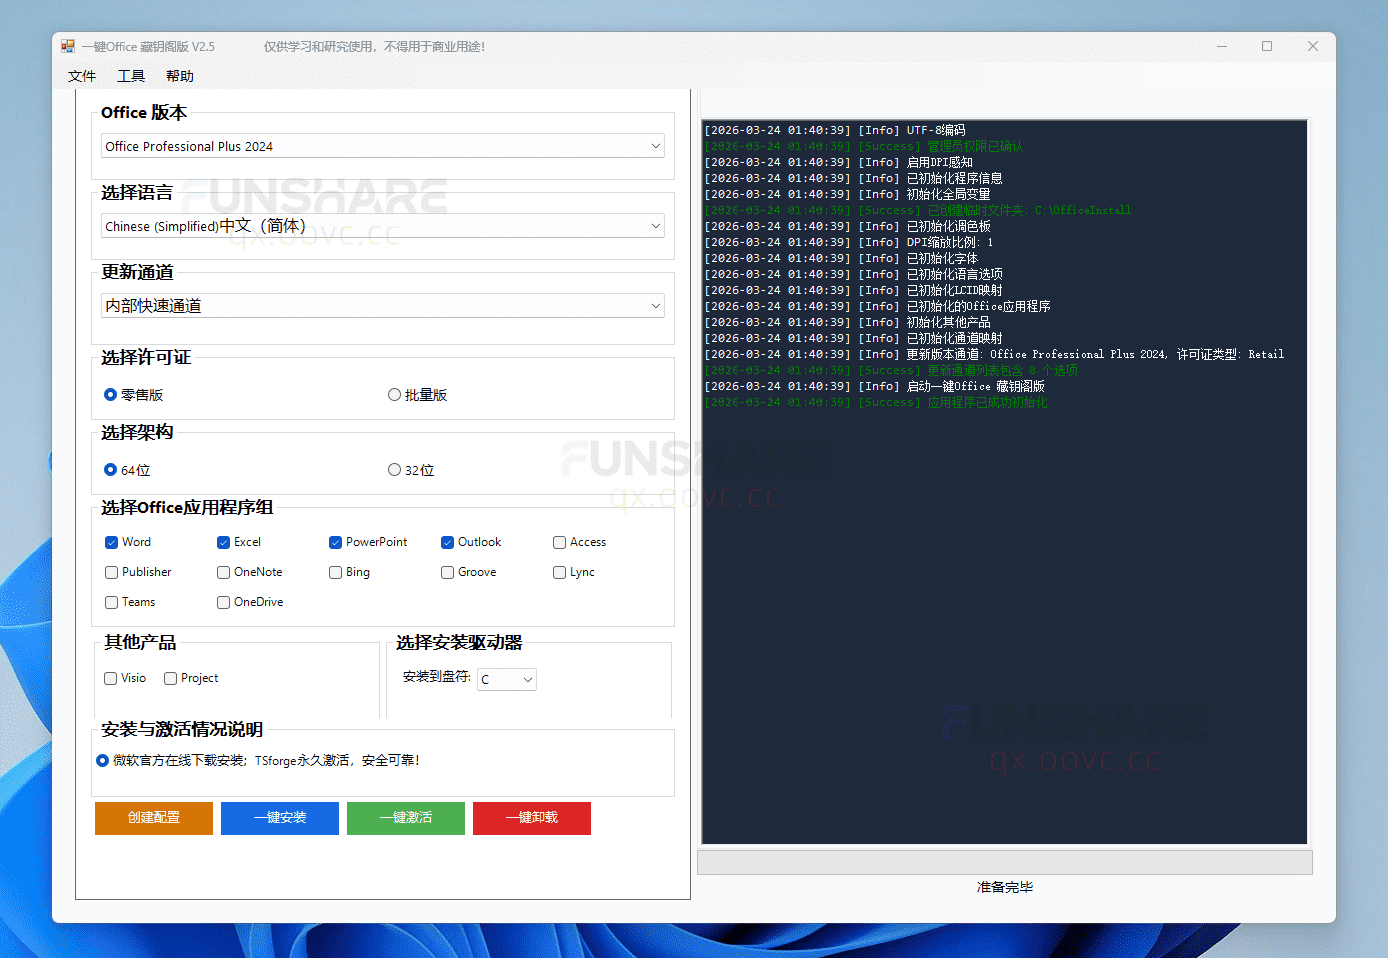Click the app icon in the title bar

[x=68, y=45]
